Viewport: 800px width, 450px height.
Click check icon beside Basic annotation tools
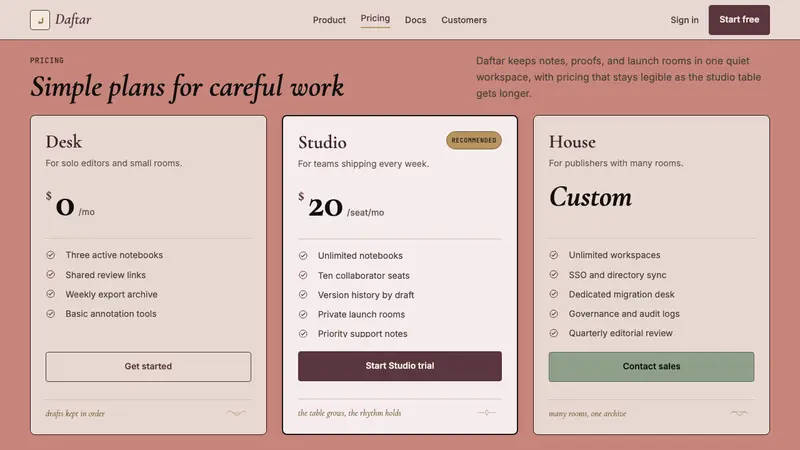click(x=51, y=313)
